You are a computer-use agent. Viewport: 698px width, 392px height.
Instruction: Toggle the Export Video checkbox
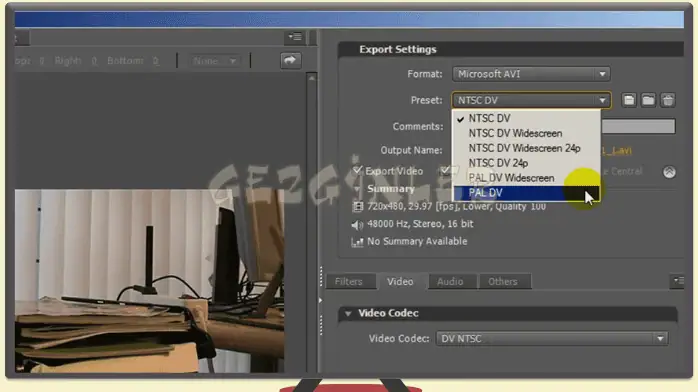point(357,170)
